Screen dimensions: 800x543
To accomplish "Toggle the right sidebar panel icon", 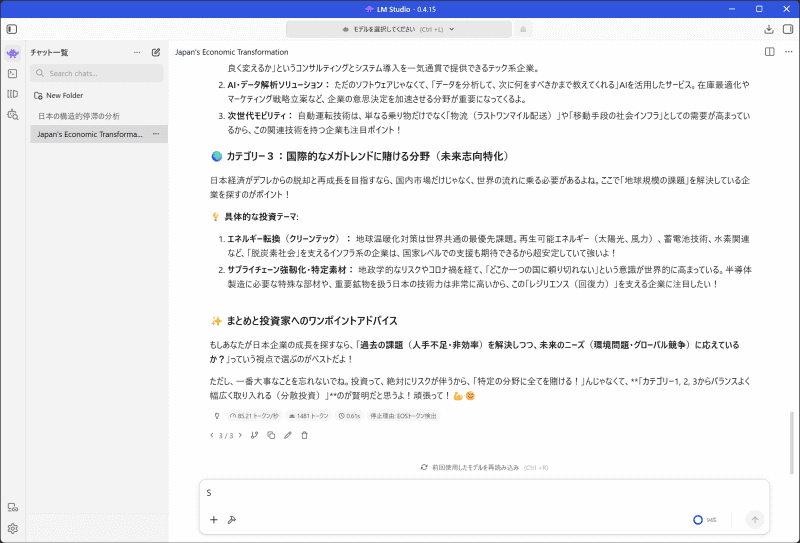I will pyautogui.click(x=788, y=29).
